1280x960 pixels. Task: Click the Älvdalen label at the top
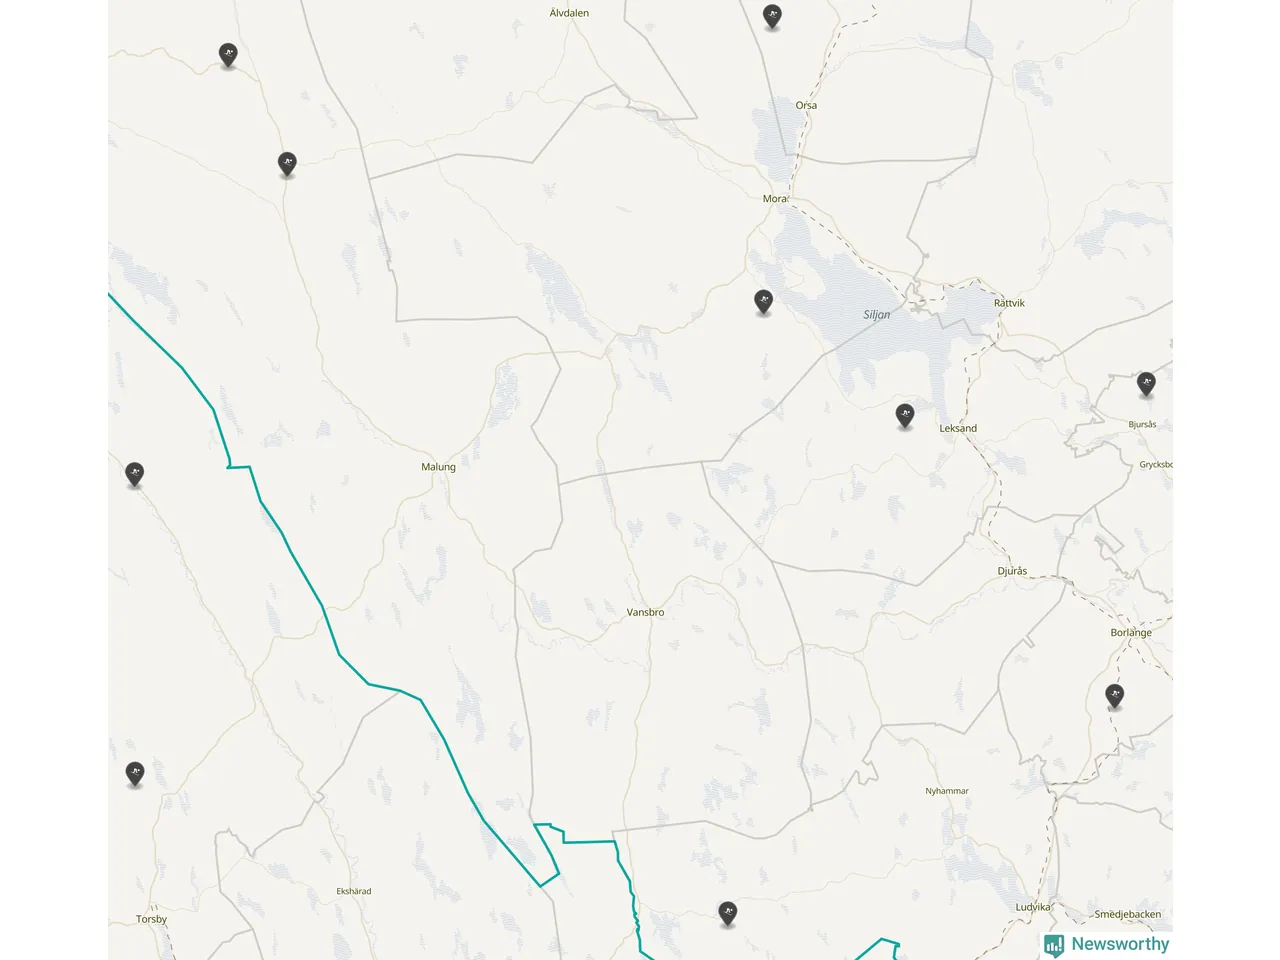[x=569, y=13]
